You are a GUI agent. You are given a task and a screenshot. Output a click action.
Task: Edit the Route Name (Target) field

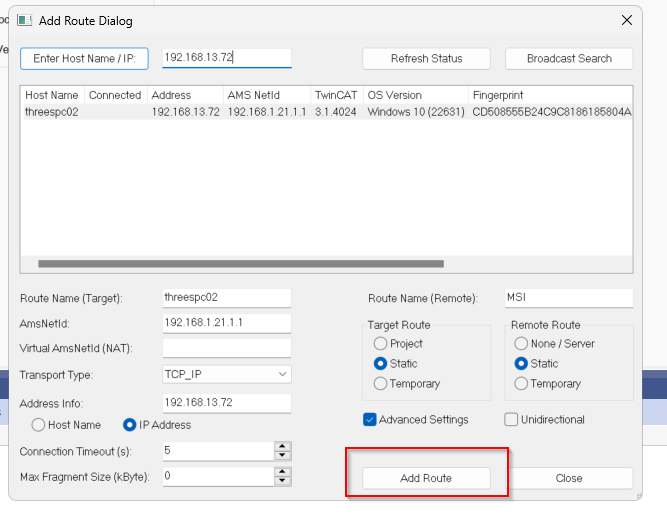[x=227, y=298]
